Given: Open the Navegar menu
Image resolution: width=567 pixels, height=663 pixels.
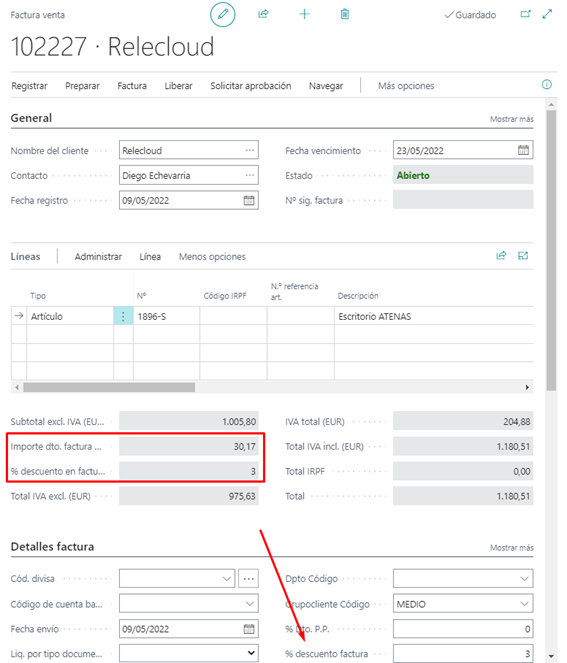Looking at the screenshot, I should click(326, 86).
